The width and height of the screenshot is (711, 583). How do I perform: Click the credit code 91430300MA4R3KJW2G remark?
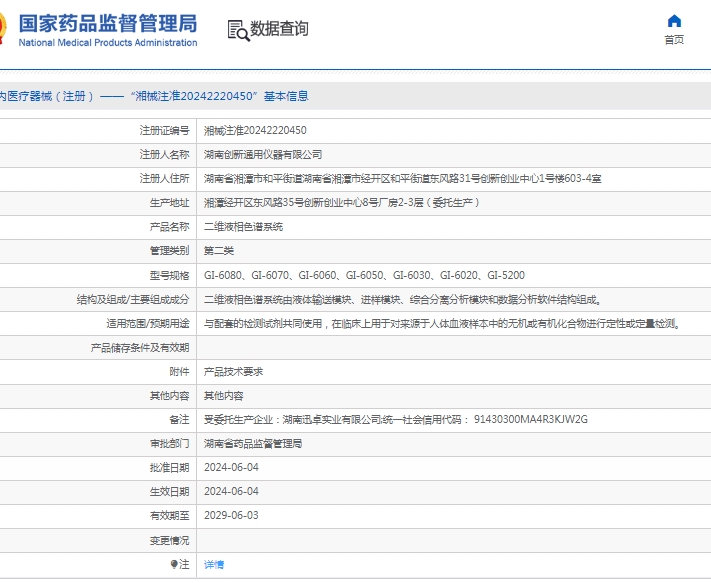click(x=396, y=419)
